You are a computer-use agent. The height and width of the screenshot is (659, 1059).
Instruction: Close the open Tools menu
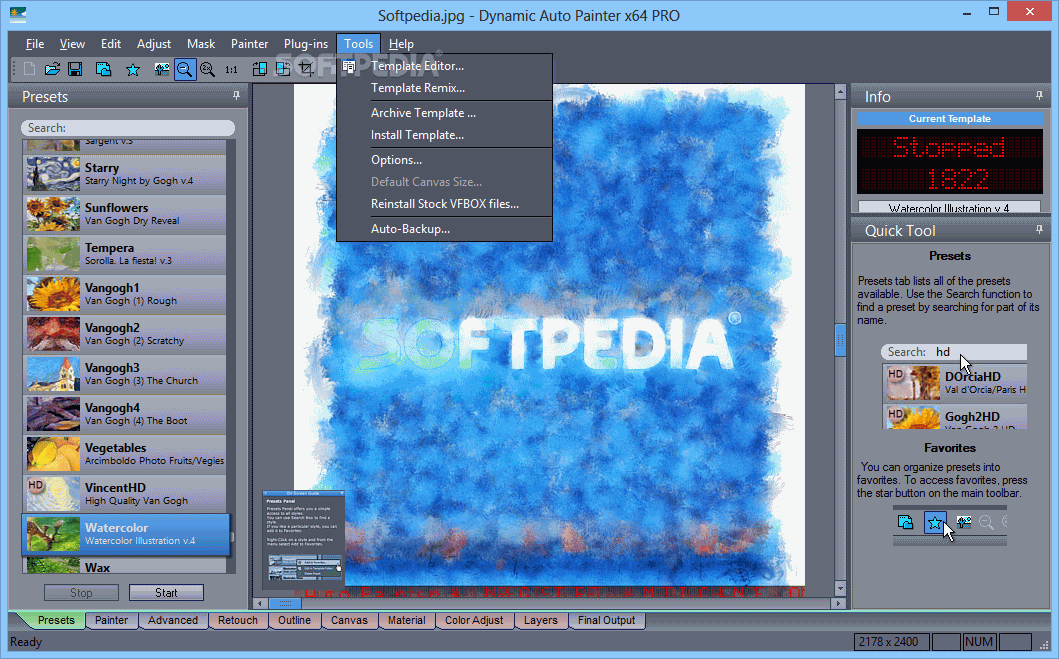[x=359, y=44]
